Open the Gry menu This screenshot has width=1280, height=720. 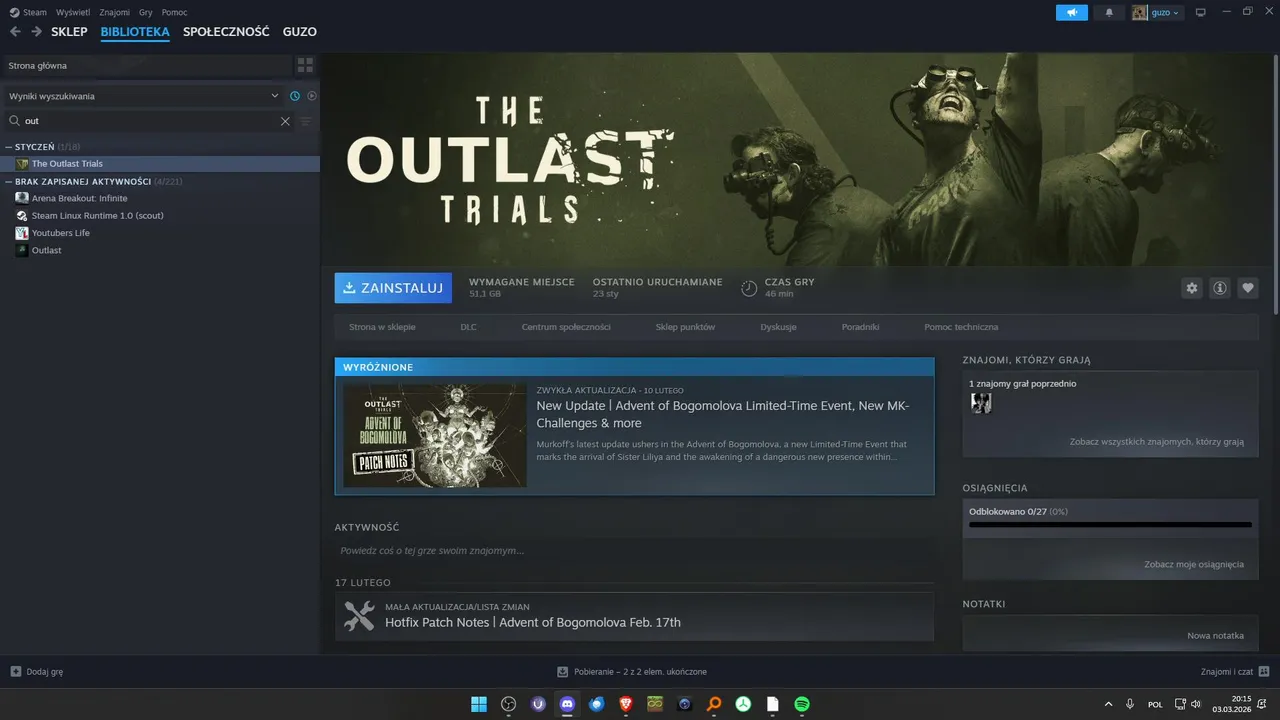click(x=146, y=12)
